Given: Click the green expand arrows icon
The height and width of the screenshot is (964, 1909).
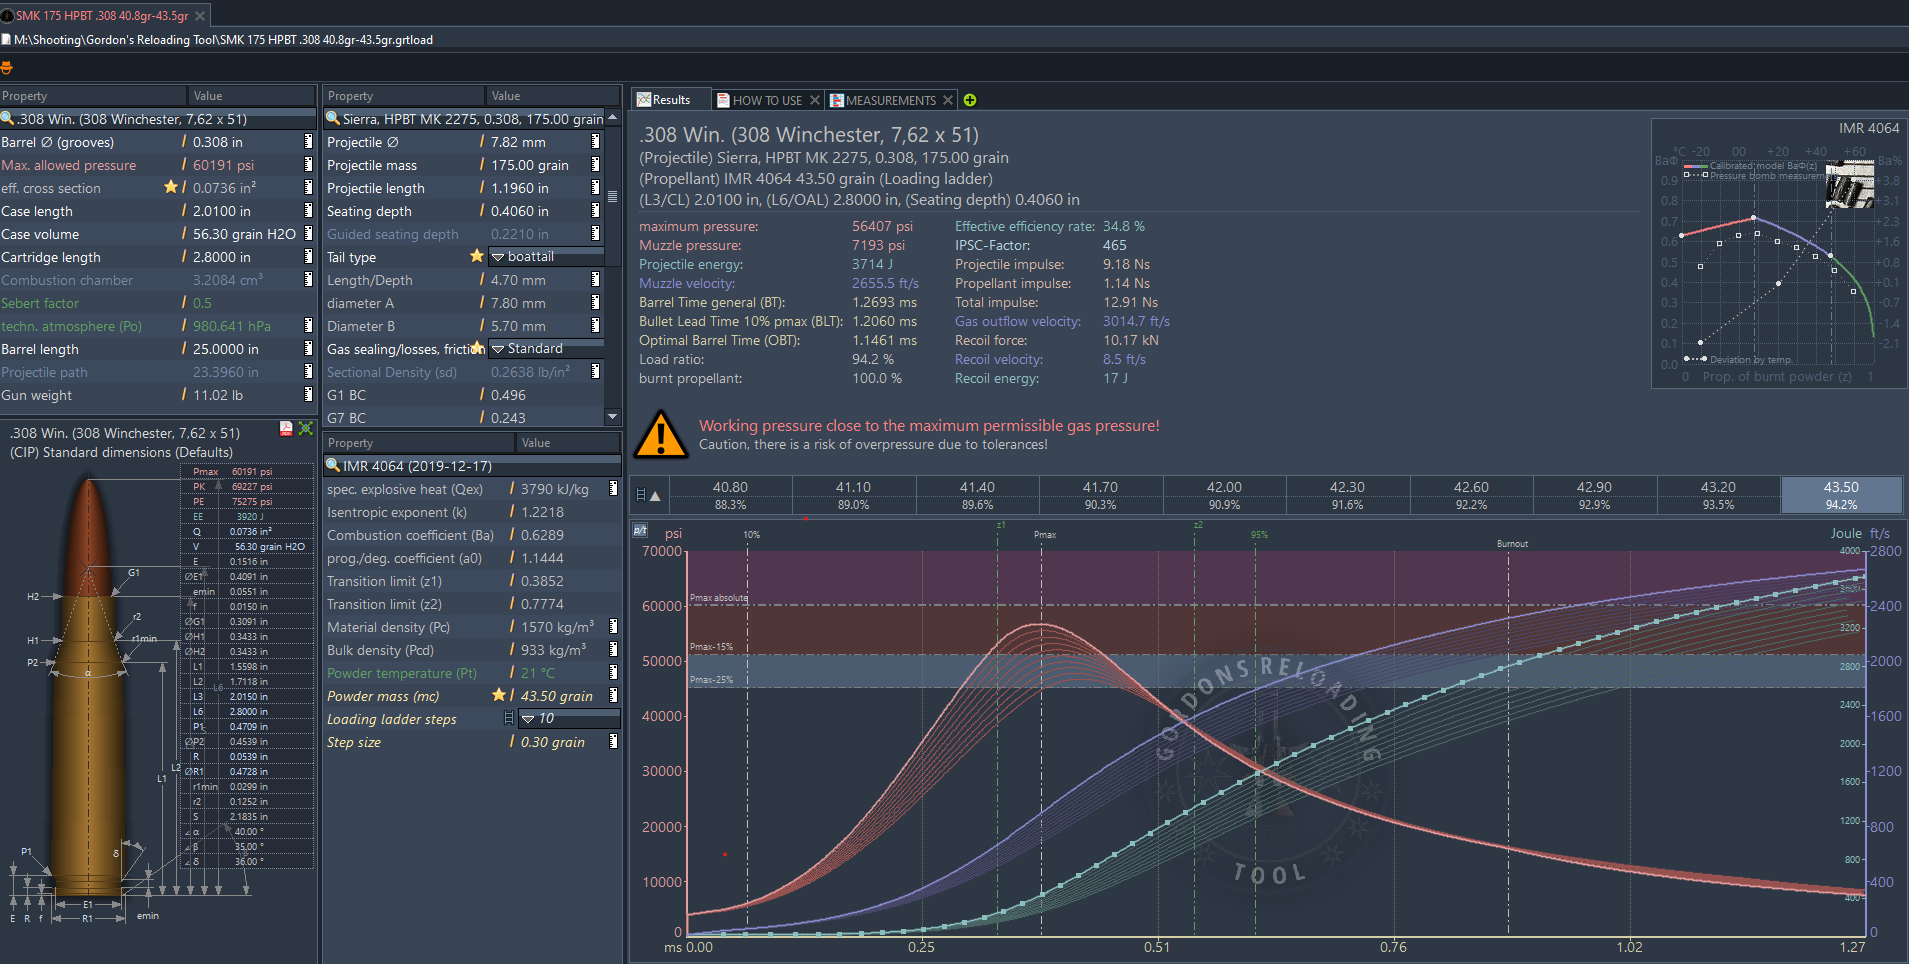Looking at the screenshot, I should click(x=306, y=429).
